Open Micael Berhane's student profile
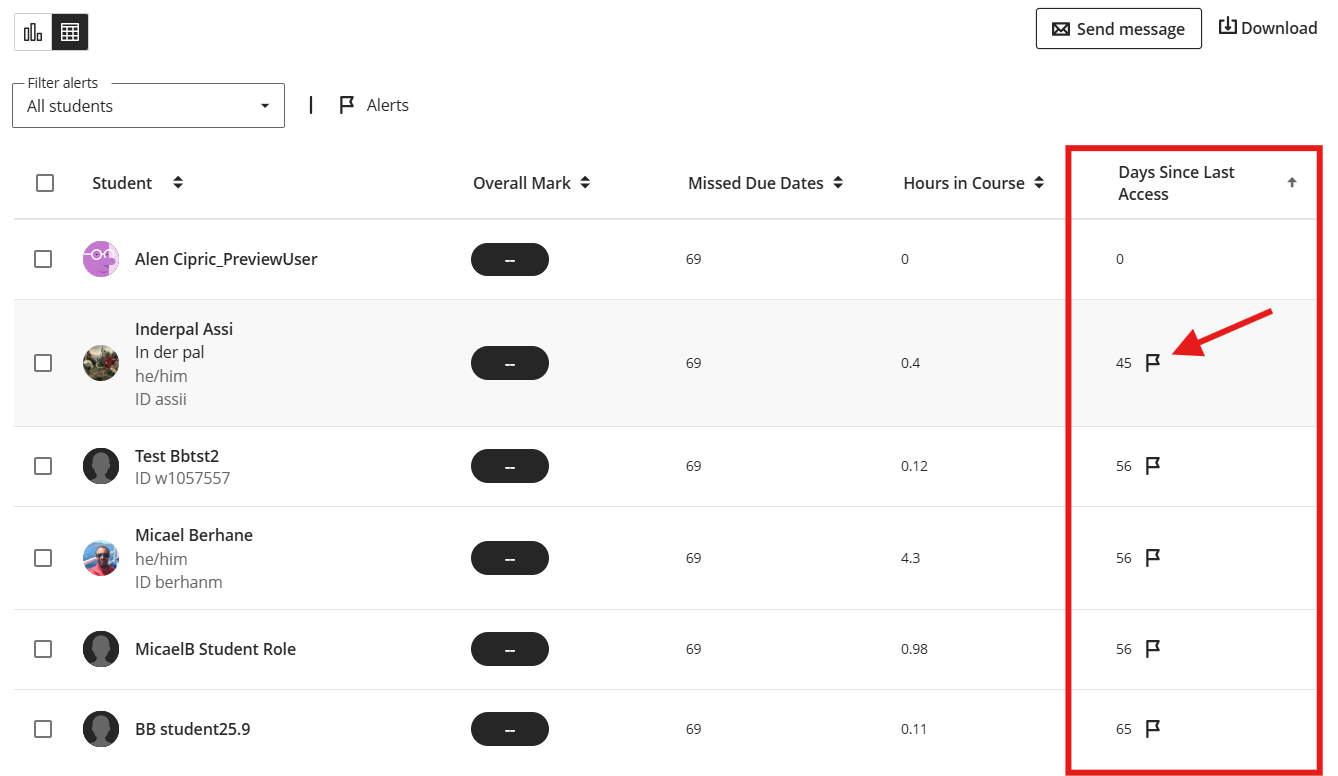The width and height of the screenshot is (1338, 776). pyautogui.click(x=193, y=534)
